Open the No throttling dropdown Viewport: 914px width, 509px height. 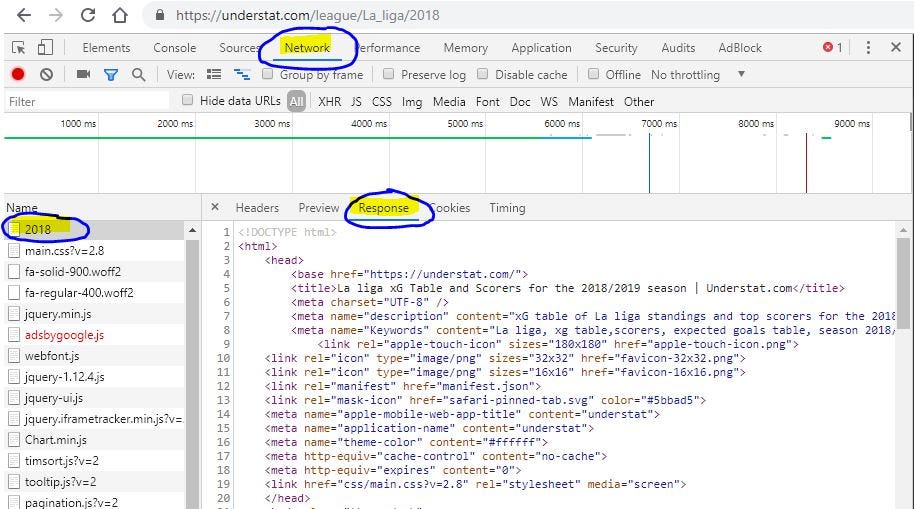[698, 75]
